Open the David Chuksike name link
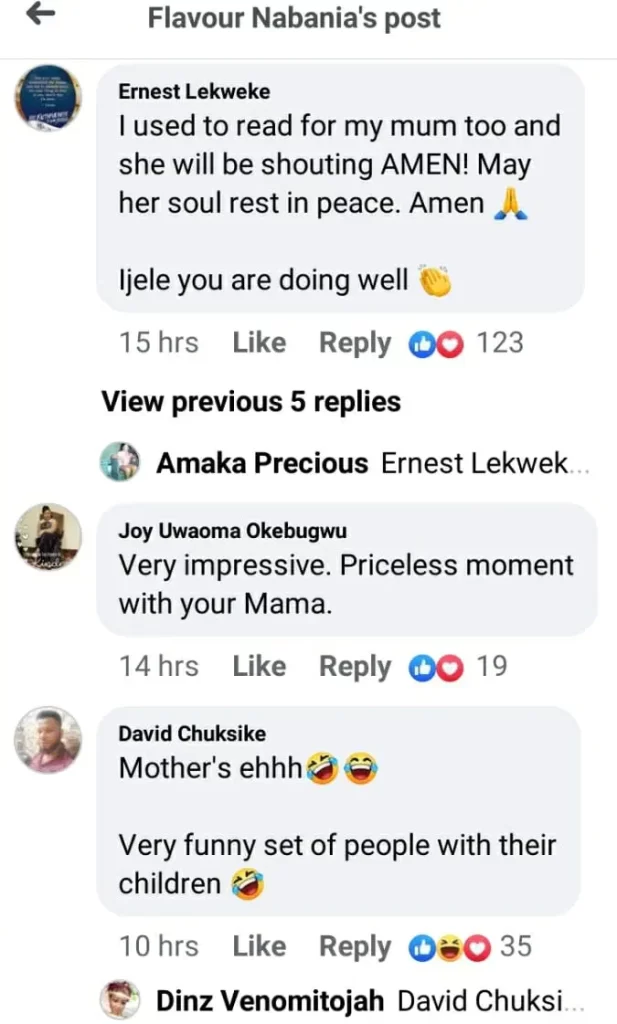Image resolution: width=617 pixels, height=1024 pixels. pos(192,733)
